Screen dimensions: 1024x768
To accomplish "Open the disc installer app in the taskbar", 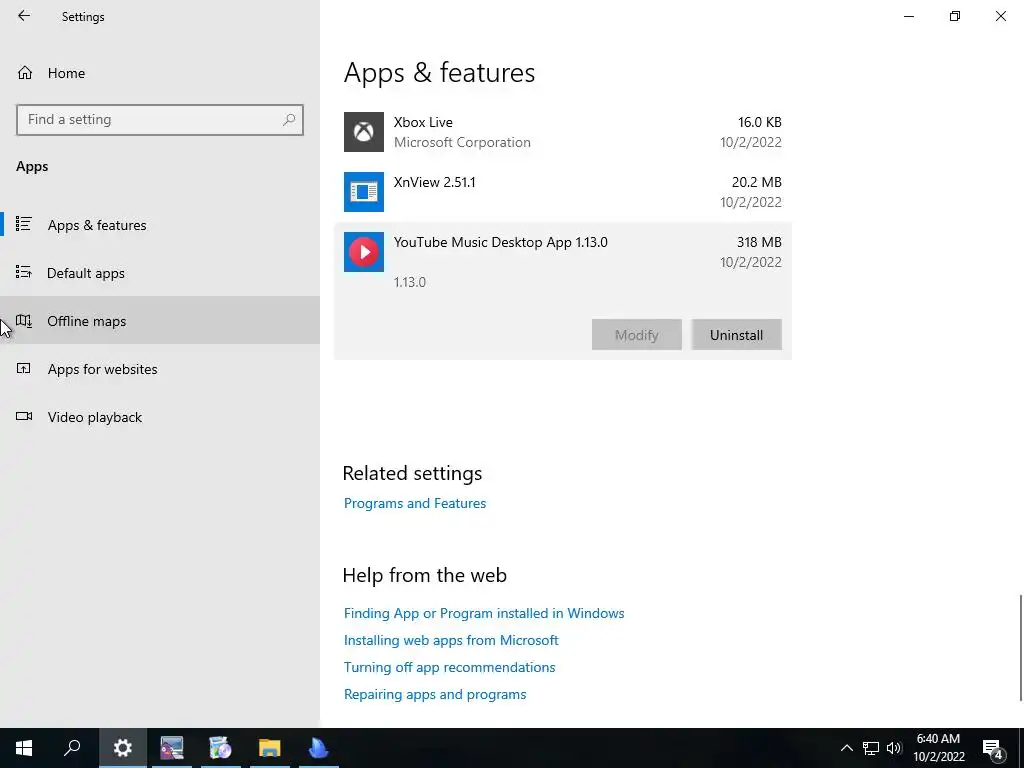I will [x=221, y=748].
